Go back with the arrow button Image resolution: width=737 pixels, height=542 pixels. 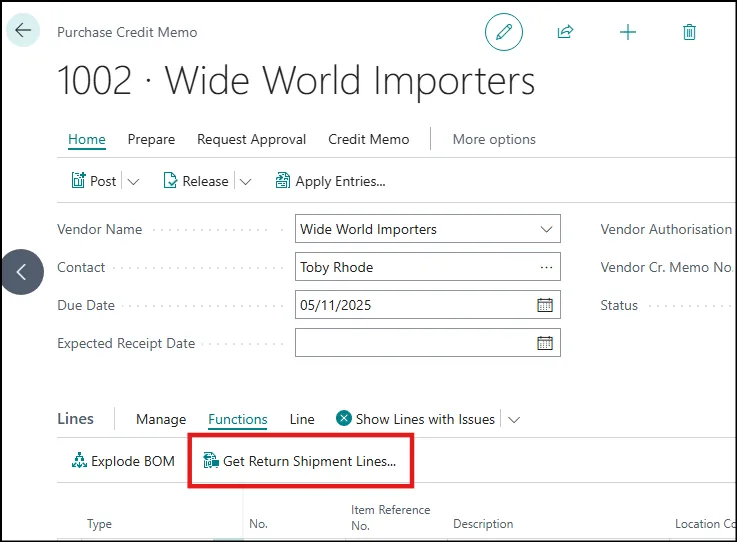click(23, 31)
